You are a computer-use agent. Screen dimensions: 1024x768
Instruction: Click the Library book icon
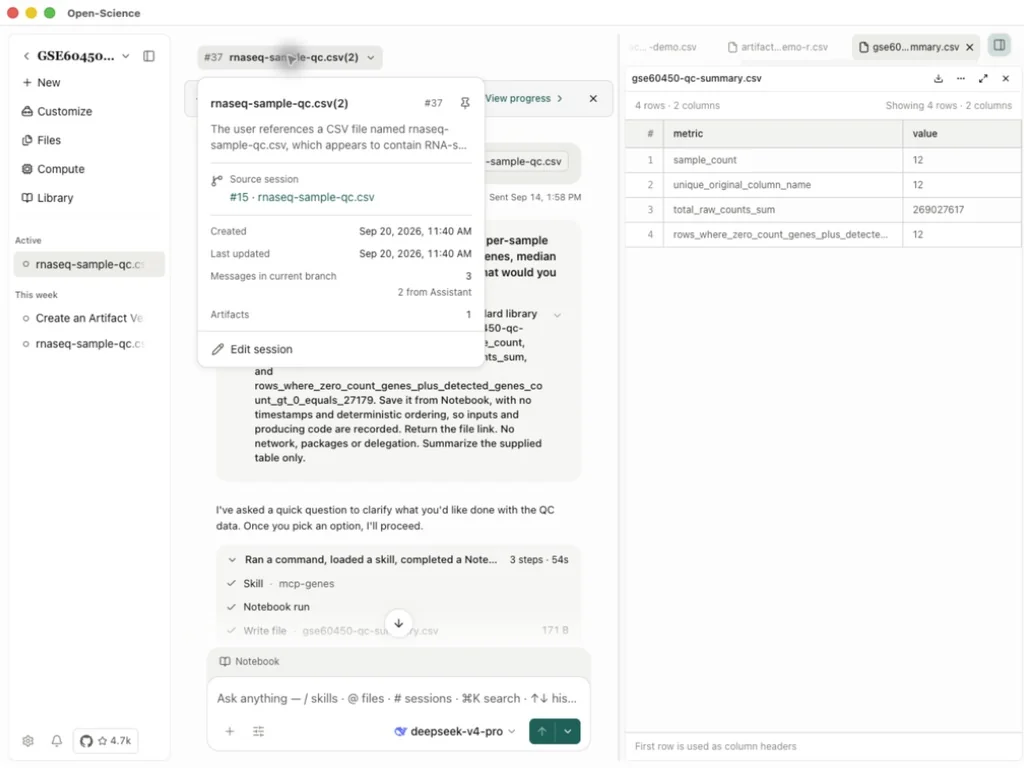[x=27, y=197]
